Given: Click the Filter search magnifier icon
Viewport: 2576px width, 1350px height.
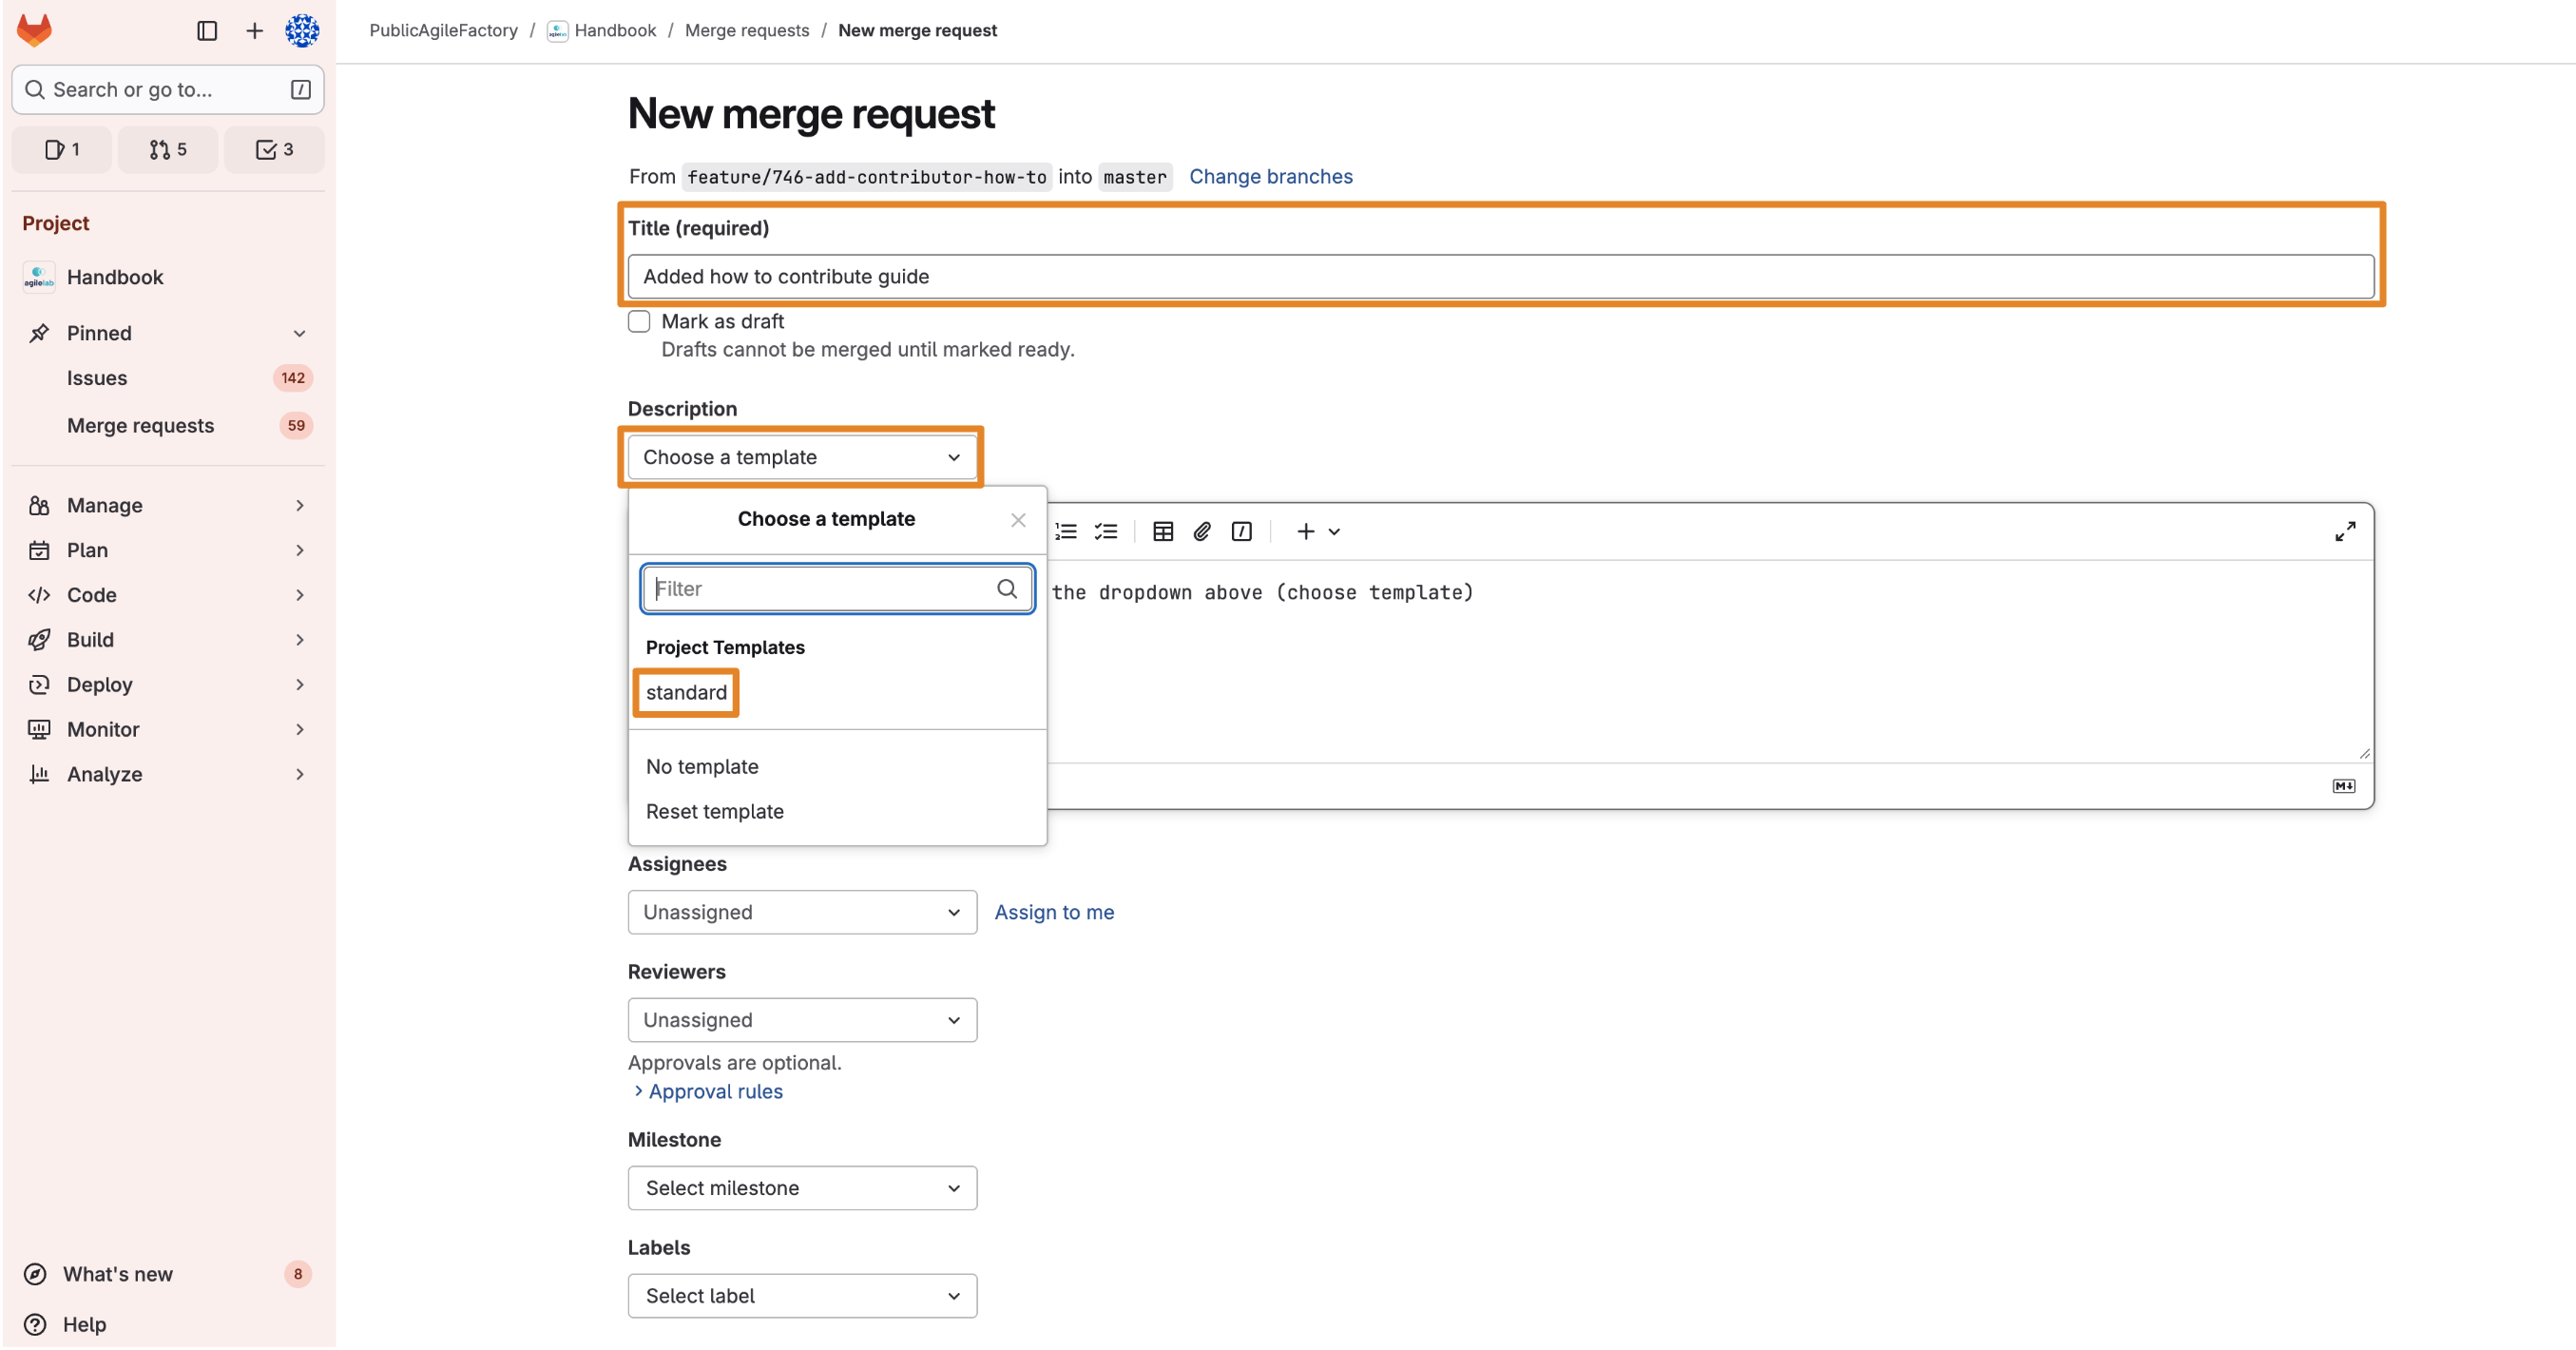Looking at the screenshot, I should pyautogui.click(x=1006, y=589).
